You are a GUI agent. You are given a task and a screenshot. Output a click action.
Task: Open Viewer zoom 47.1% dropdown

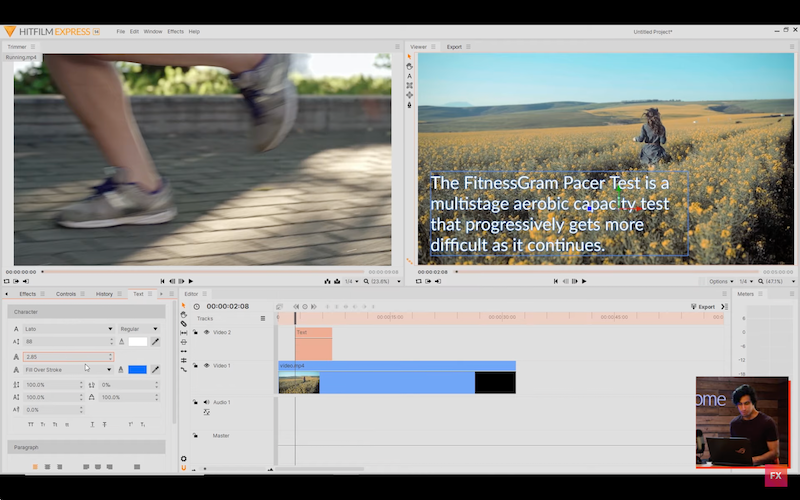(x=777, y=282)
